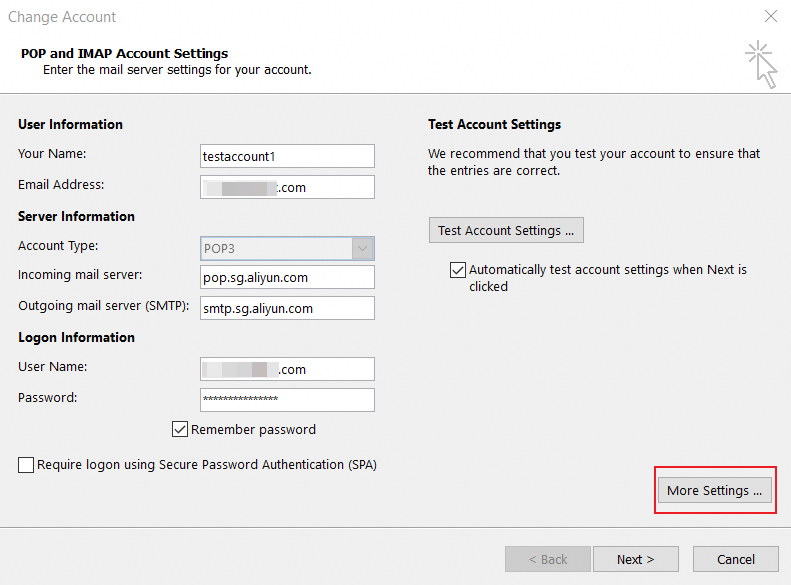This screenshot has width=791, height=585.
Task: Toggle automatic account settings test checkbox
Action: coord(458,270)
